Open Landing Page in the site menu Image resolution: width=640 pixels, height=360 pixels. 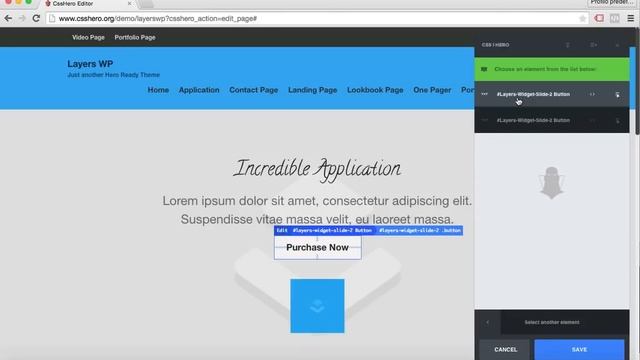312,90
